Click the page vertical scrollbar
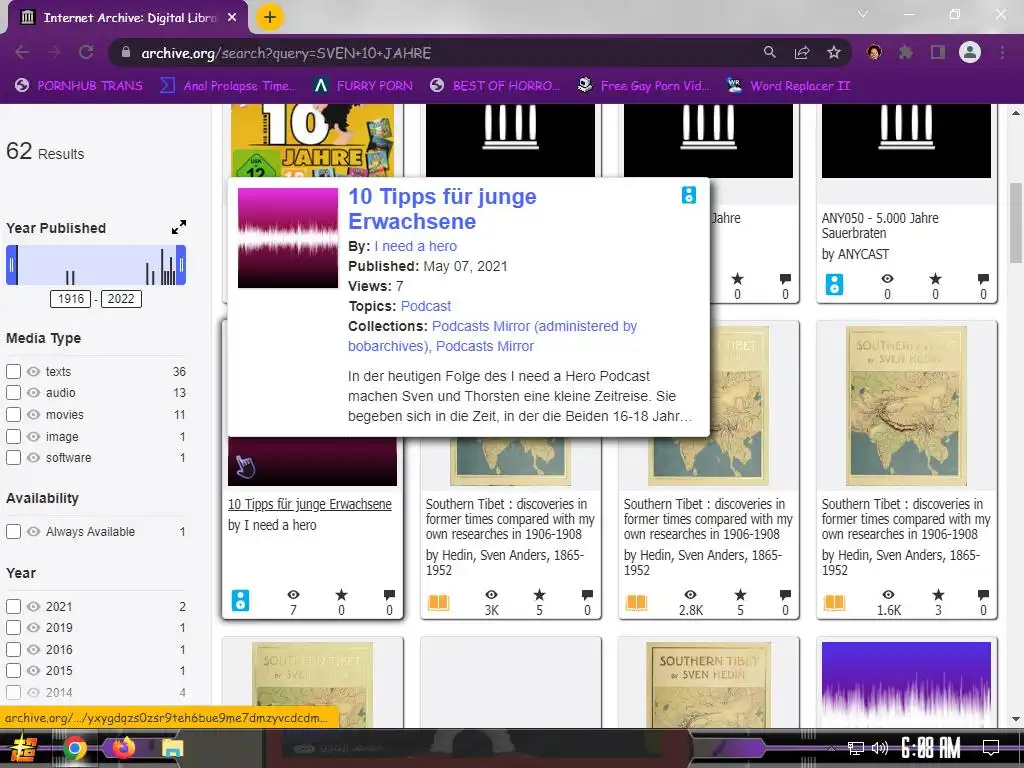 (1016, 222)
